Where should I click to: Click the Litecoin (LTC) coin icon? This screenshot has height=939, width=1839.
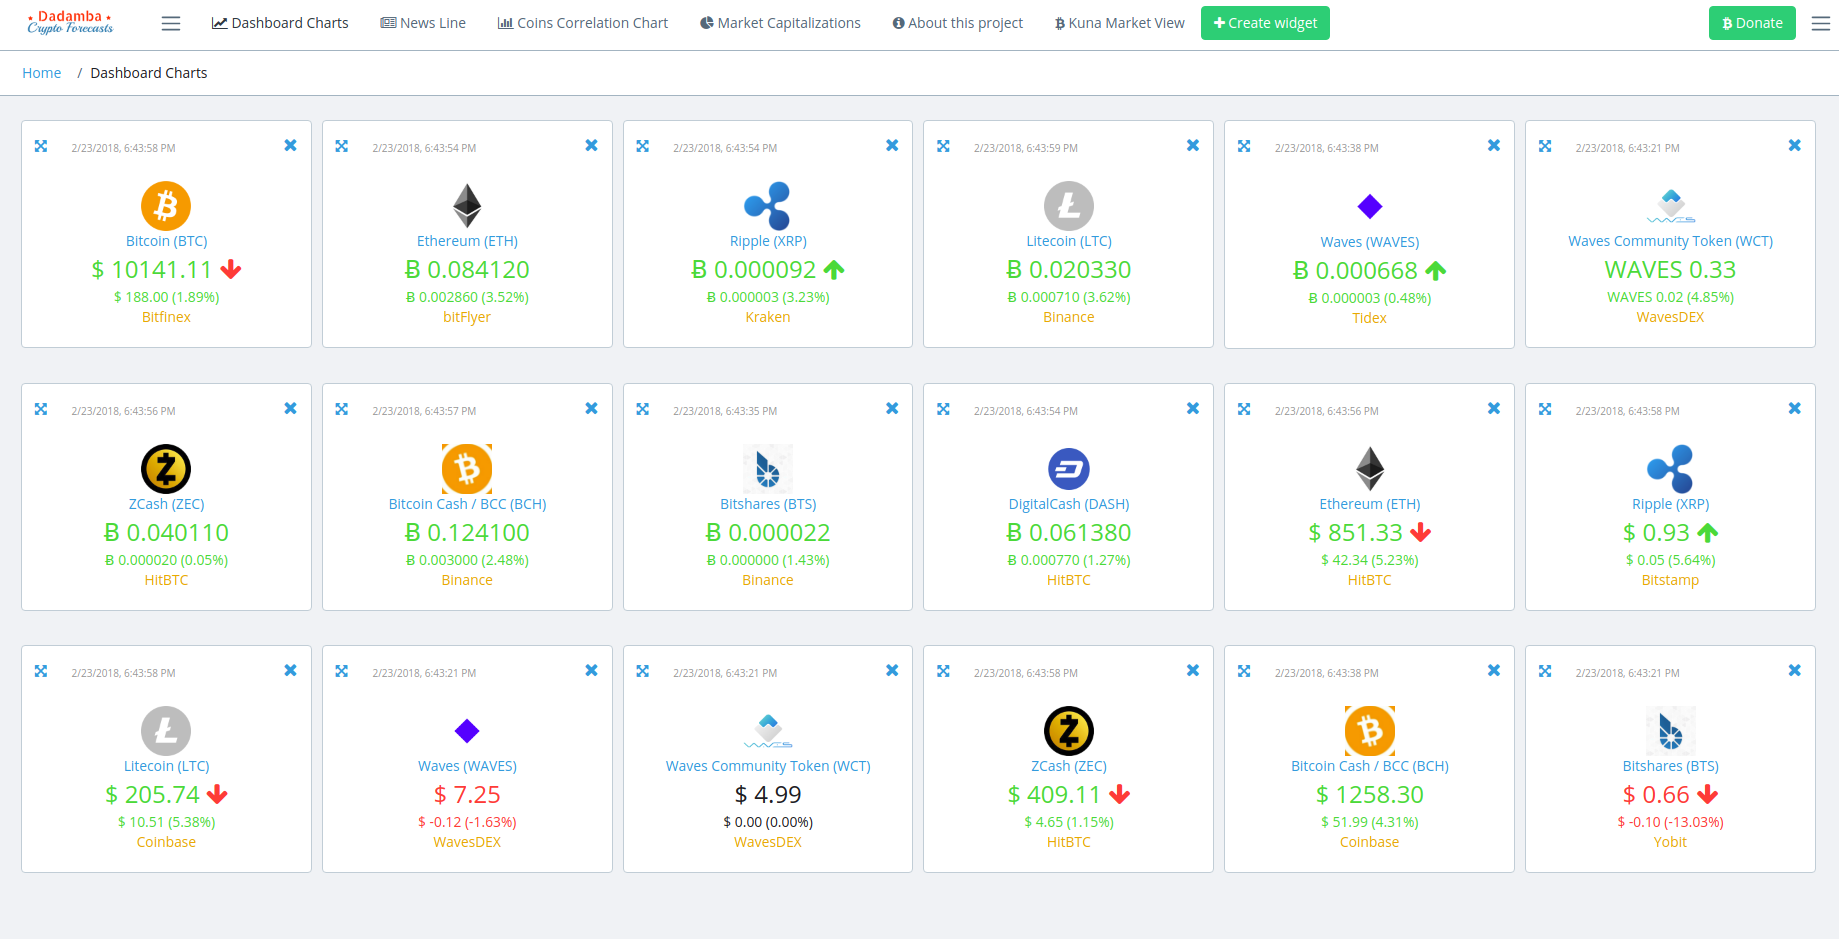(1068, 206)
